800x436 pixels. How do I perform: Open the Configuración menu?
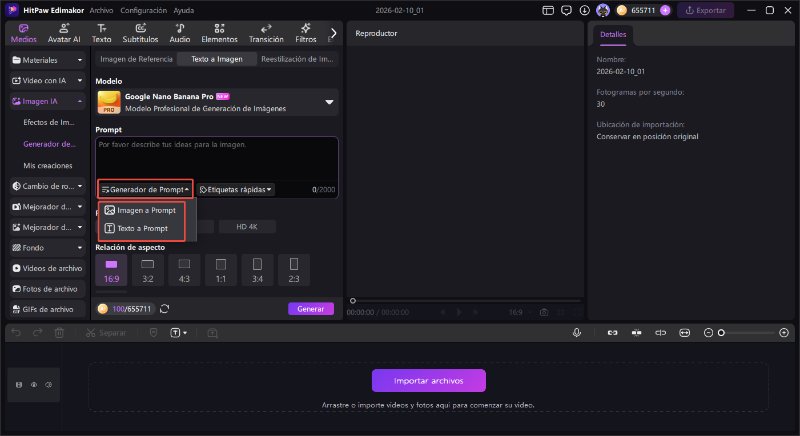(143, 10)
